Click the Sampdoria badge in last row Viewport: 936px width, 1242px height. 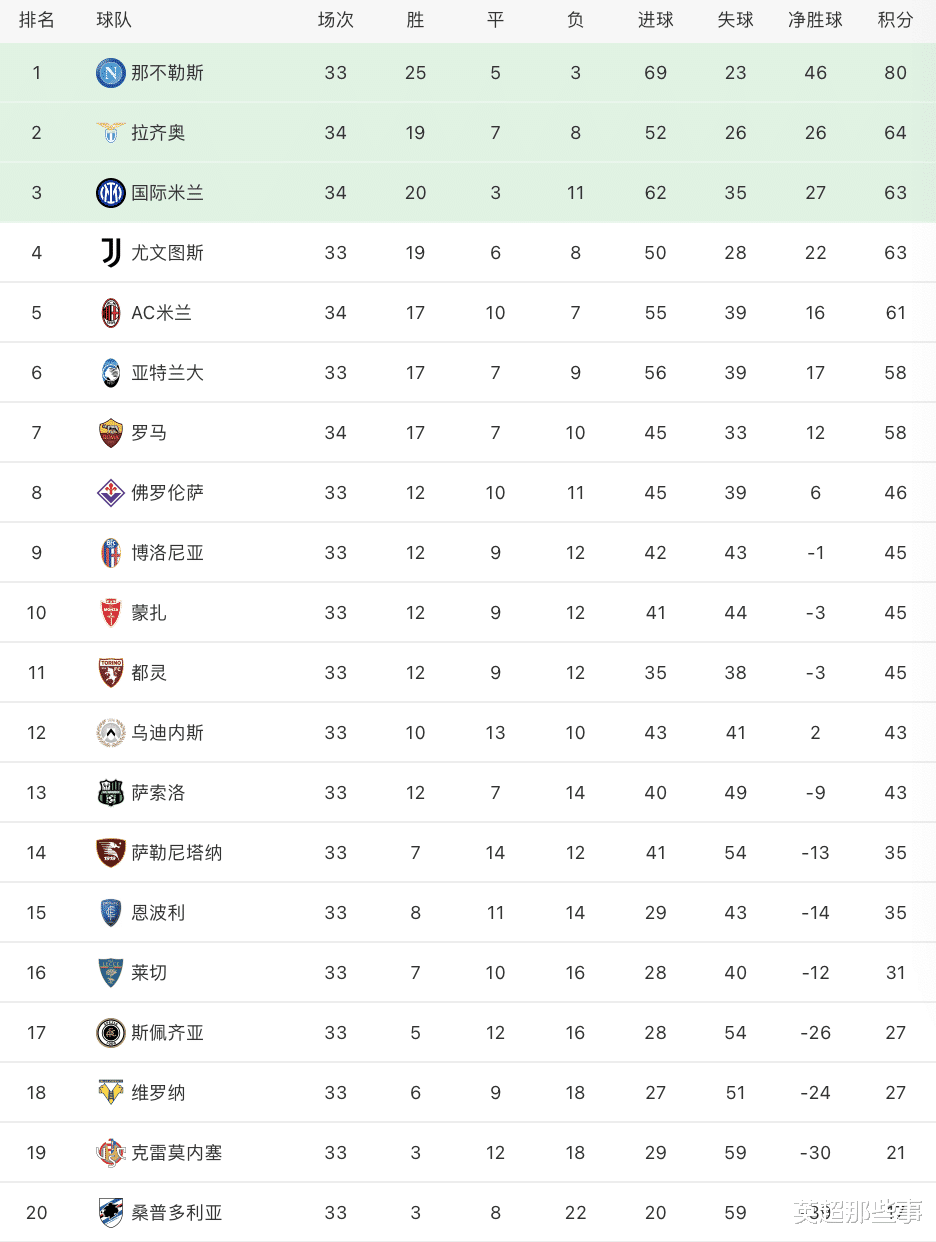pyautogui.click(x=111, y=1213)
